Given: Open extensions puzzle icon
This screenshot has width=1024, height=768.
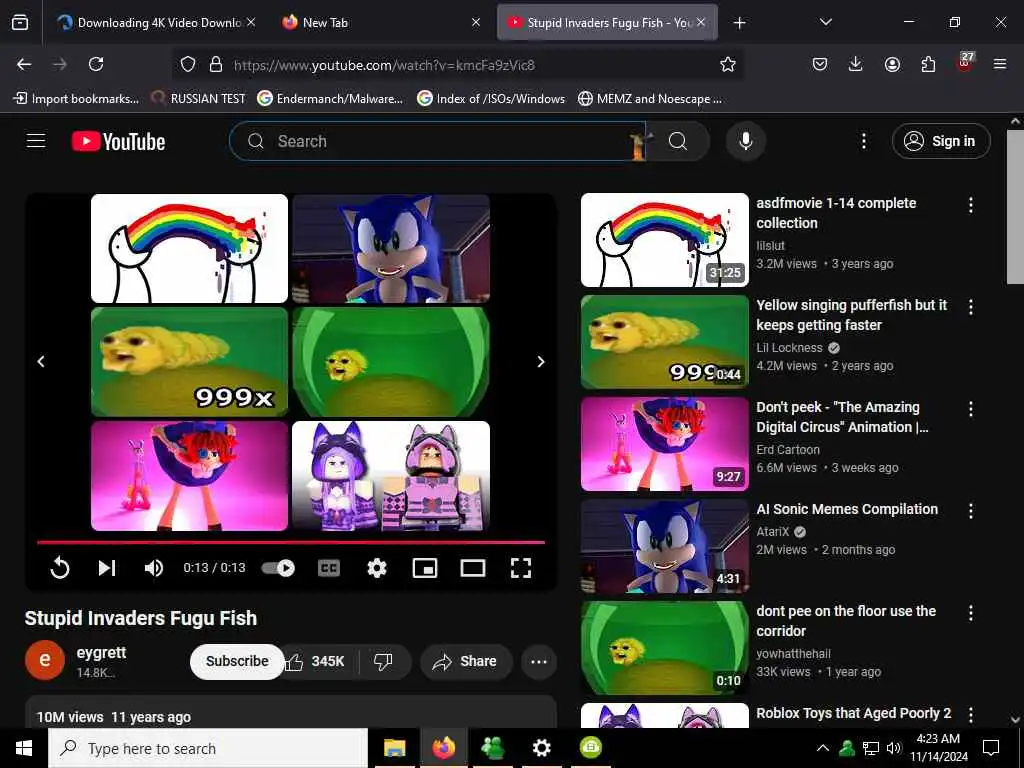Looking at the screenshot, I should 928,64.
